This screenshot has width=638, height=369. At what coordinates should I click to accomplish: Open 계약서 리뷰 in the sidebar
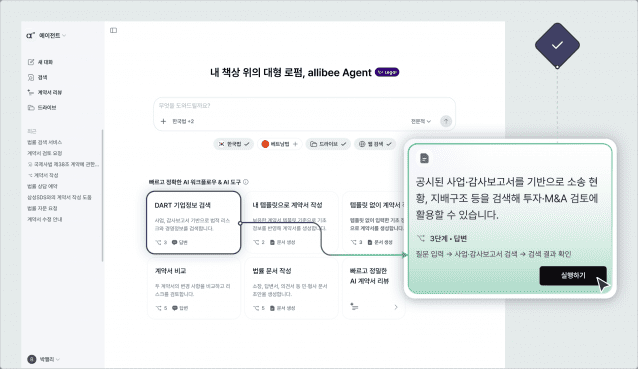click(45, 92)
